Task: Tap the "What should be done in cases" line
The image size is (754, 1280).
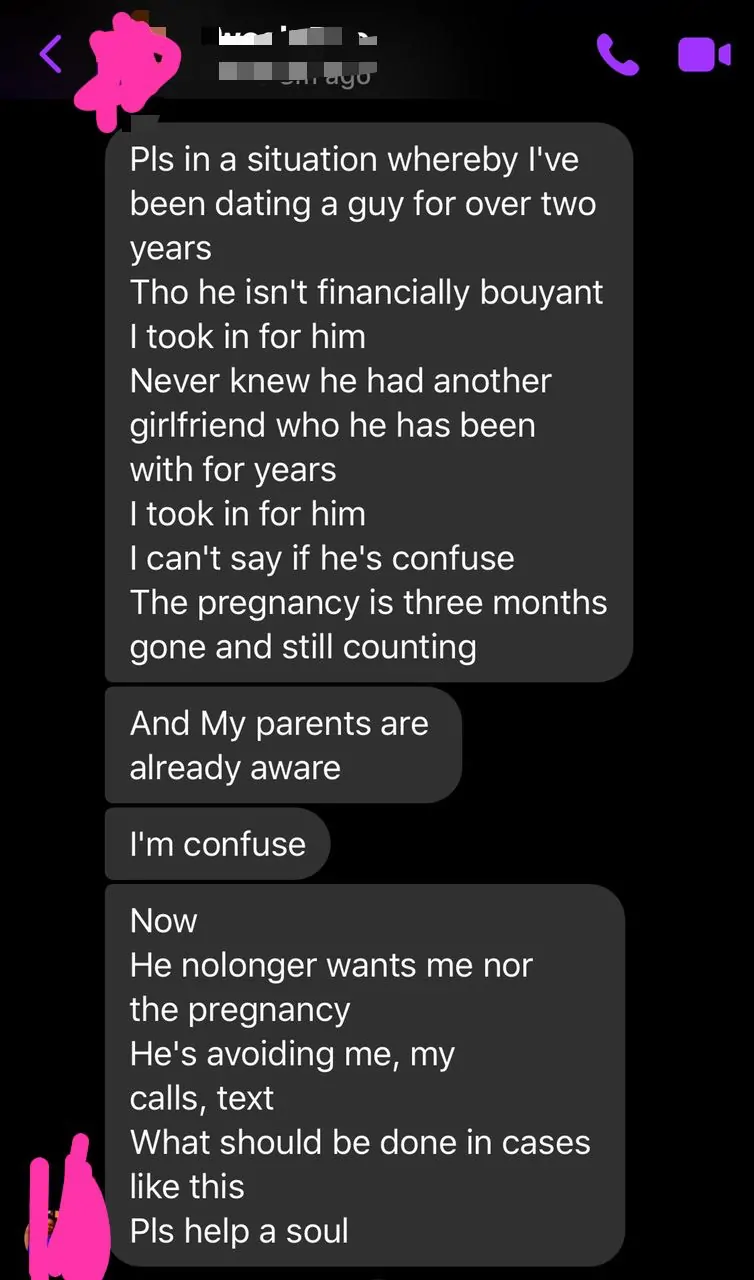Action: (360, 1142)
